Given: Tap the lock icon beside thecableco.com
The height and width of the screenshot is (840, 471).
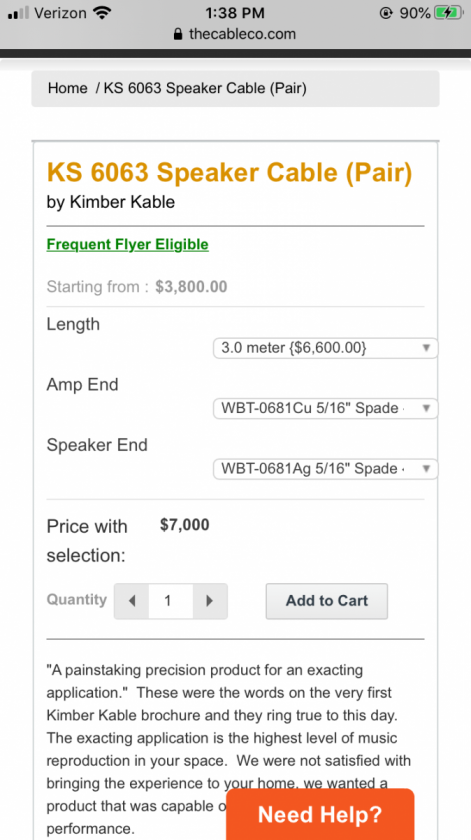Looking at the screenshot, I should coord(178,34).
